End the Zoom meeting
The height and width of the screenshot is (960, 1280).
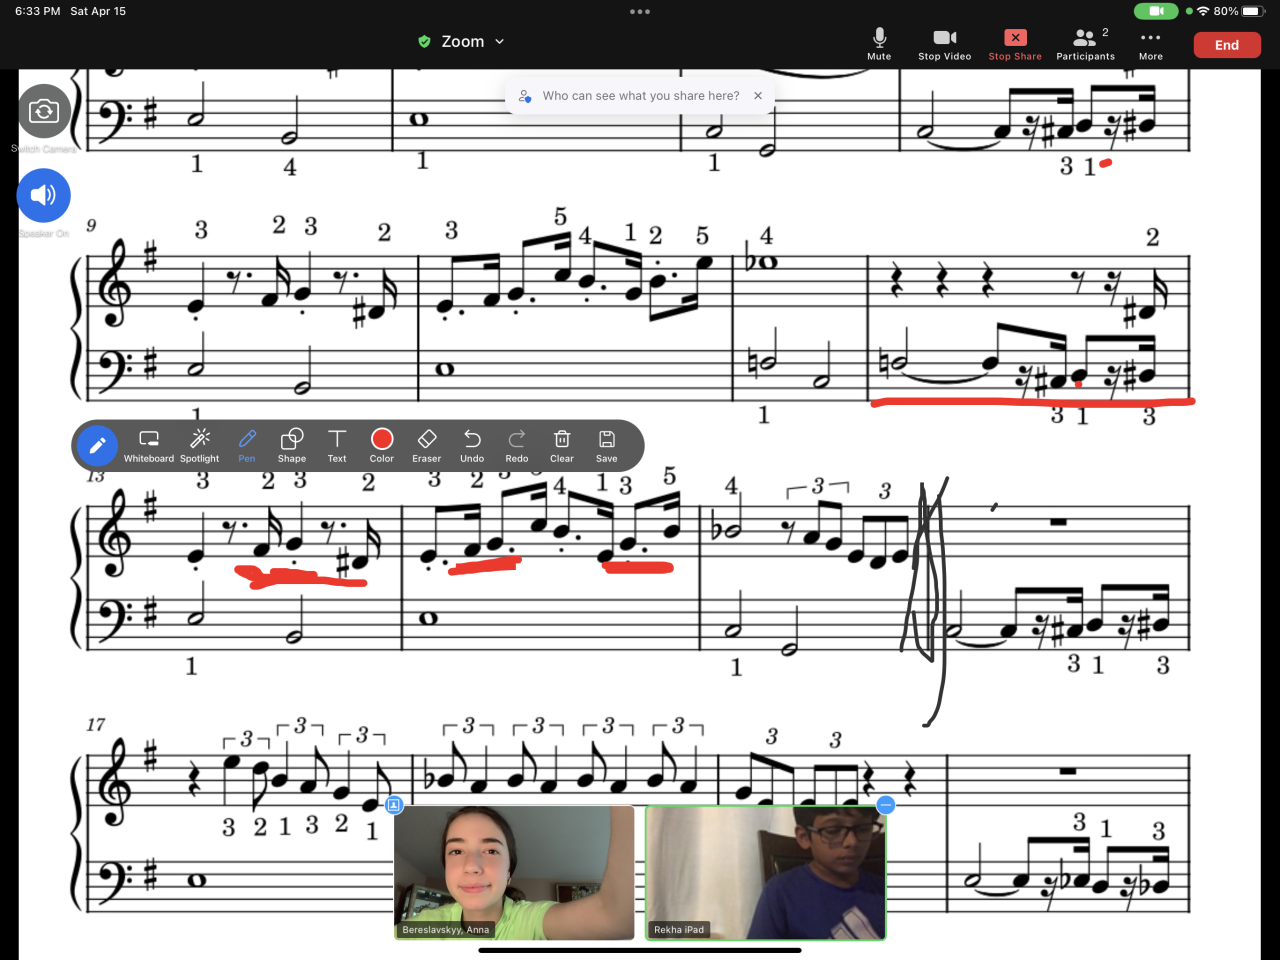coord(1227,45)
